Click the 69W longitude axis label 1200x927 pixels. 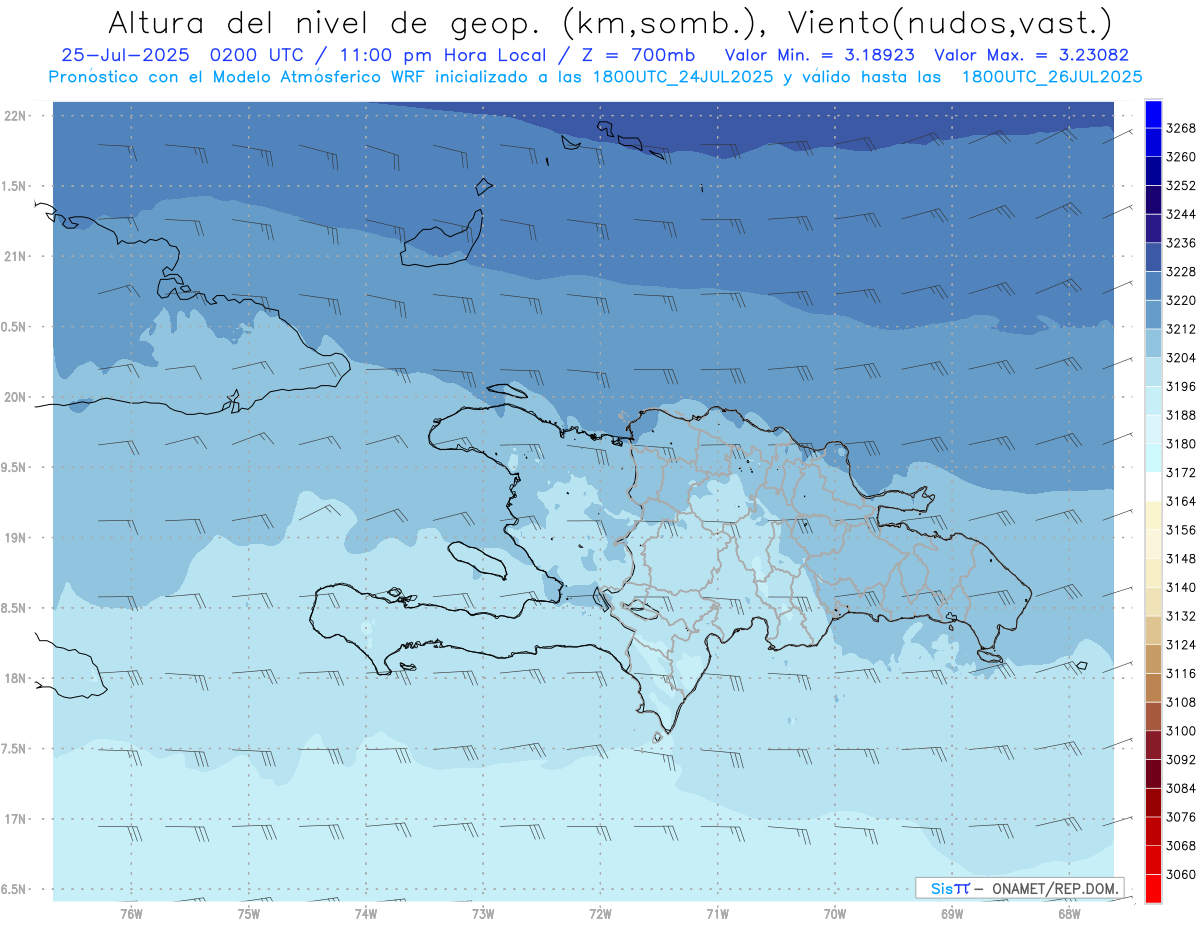tap(952, 913)
